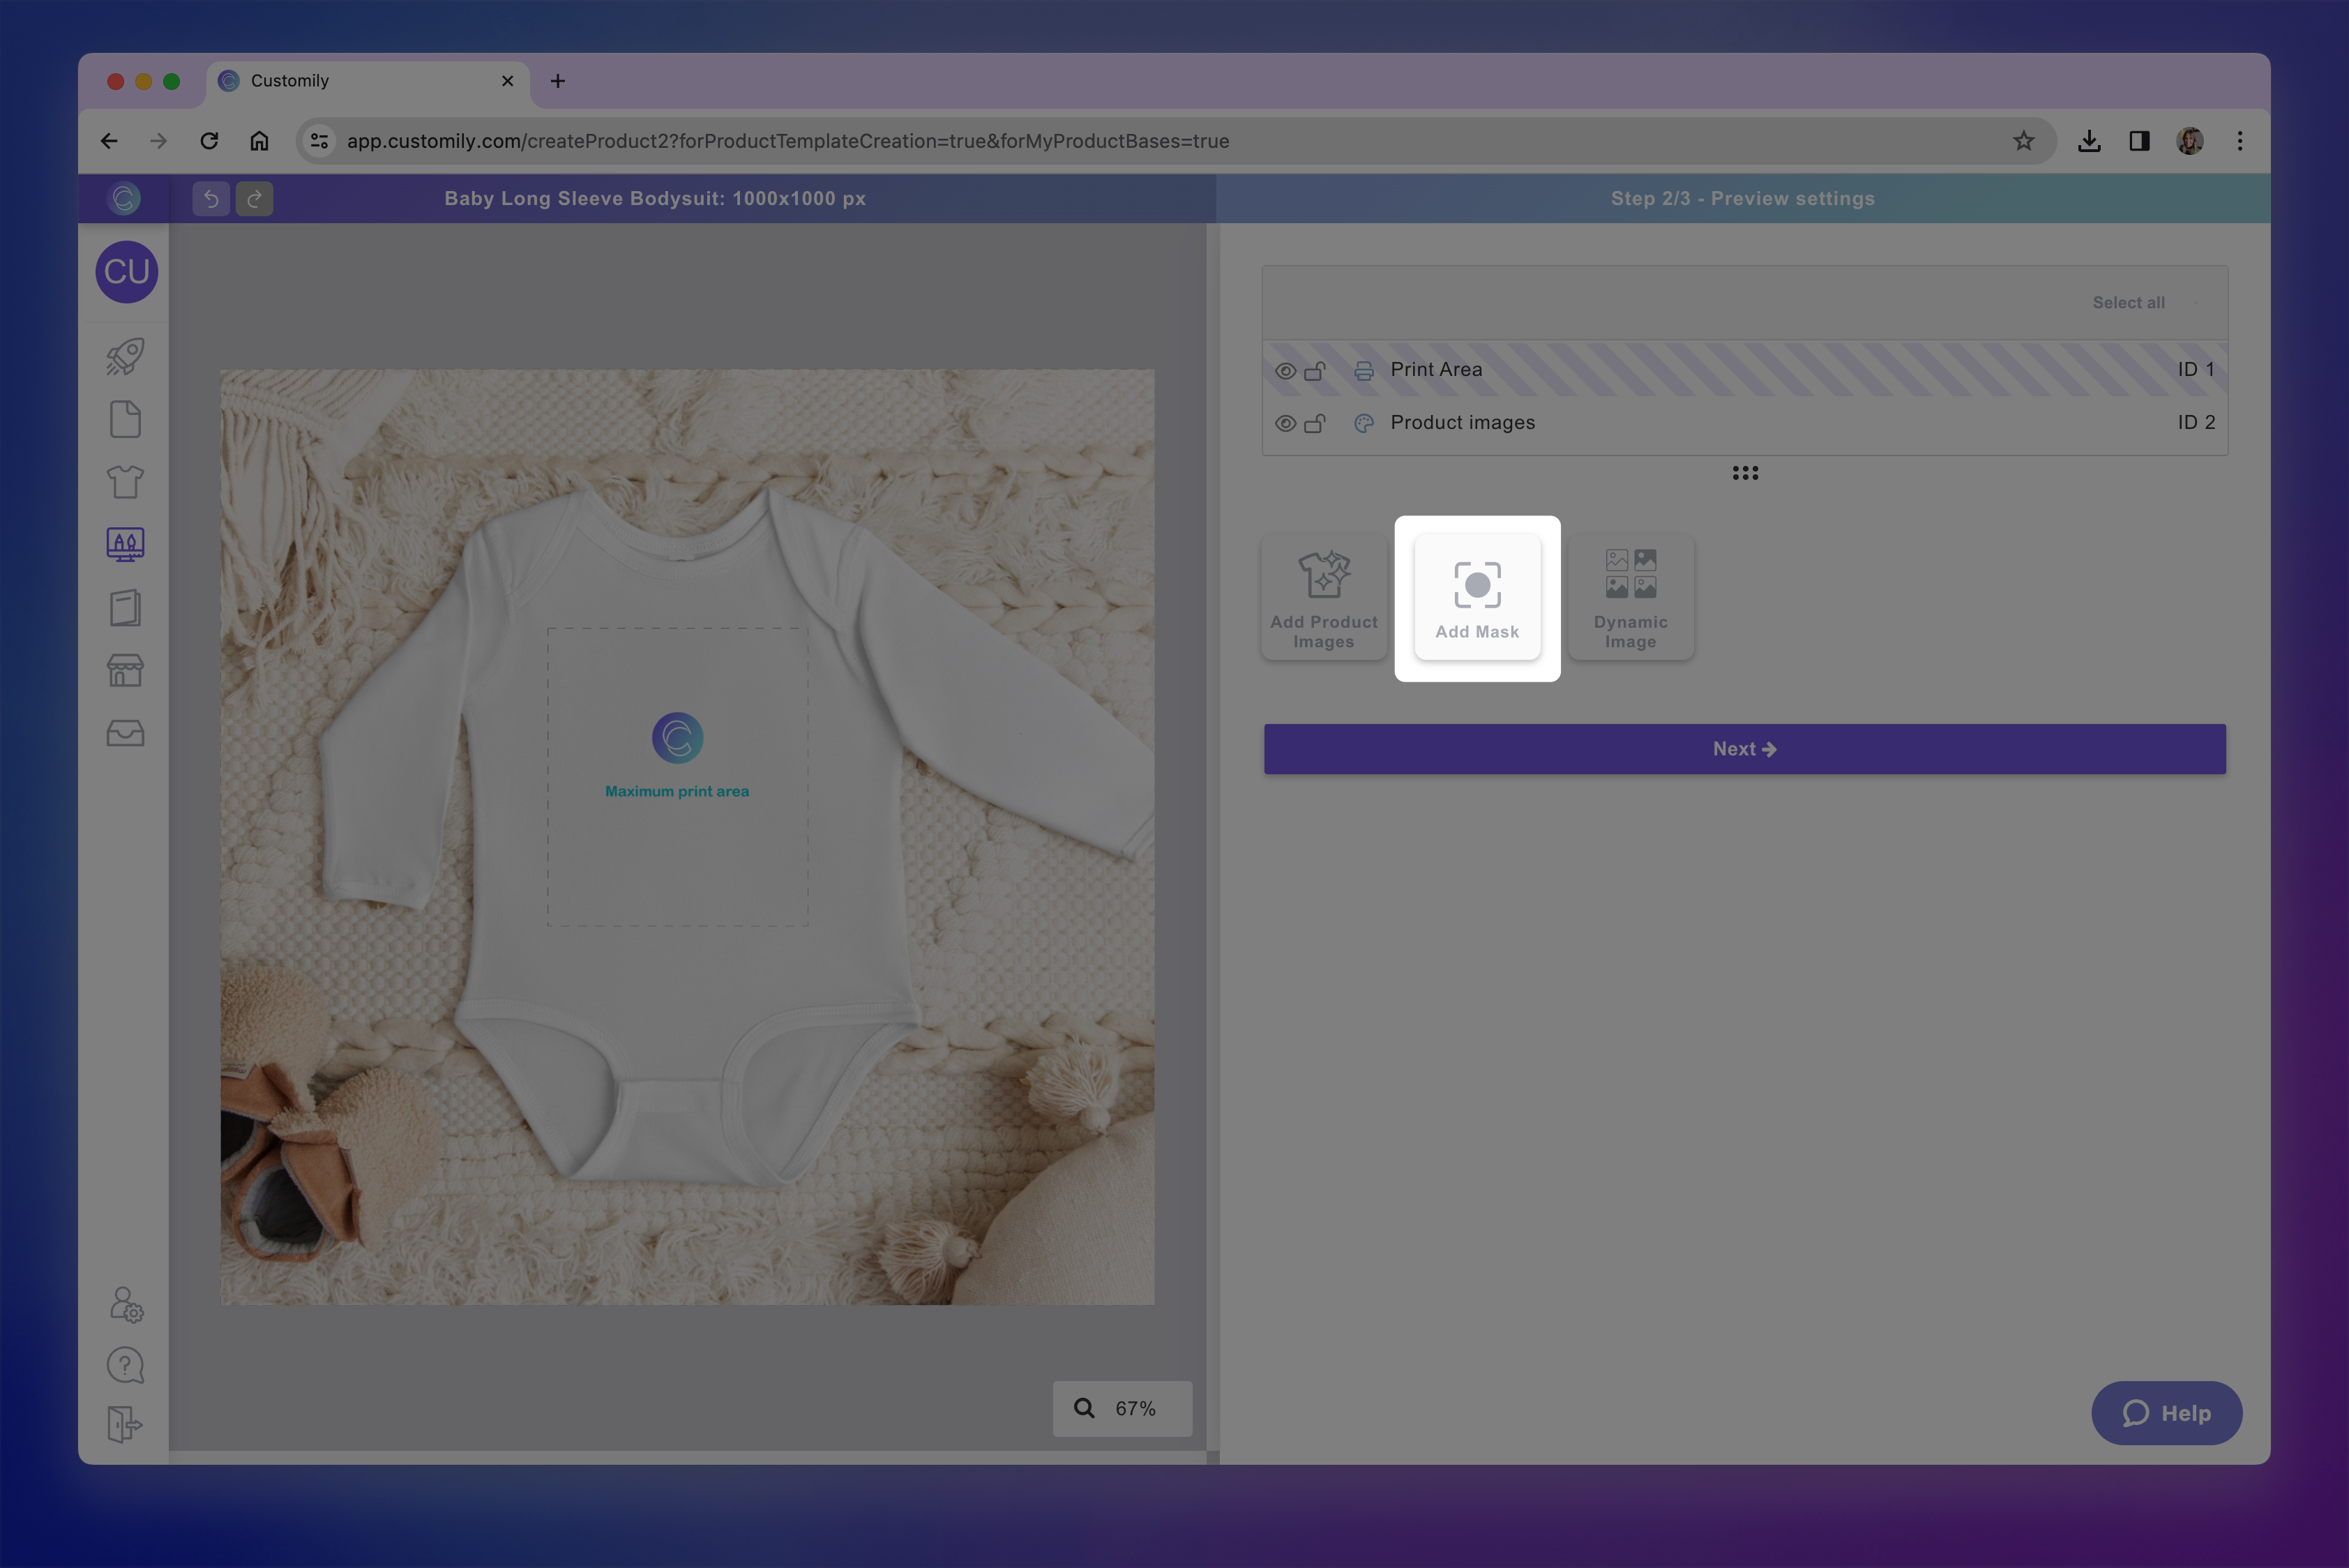The height and width of the screenshot is (1568, 2349).
Task: Hide the Product images layer
Action: click(1285, 424)
